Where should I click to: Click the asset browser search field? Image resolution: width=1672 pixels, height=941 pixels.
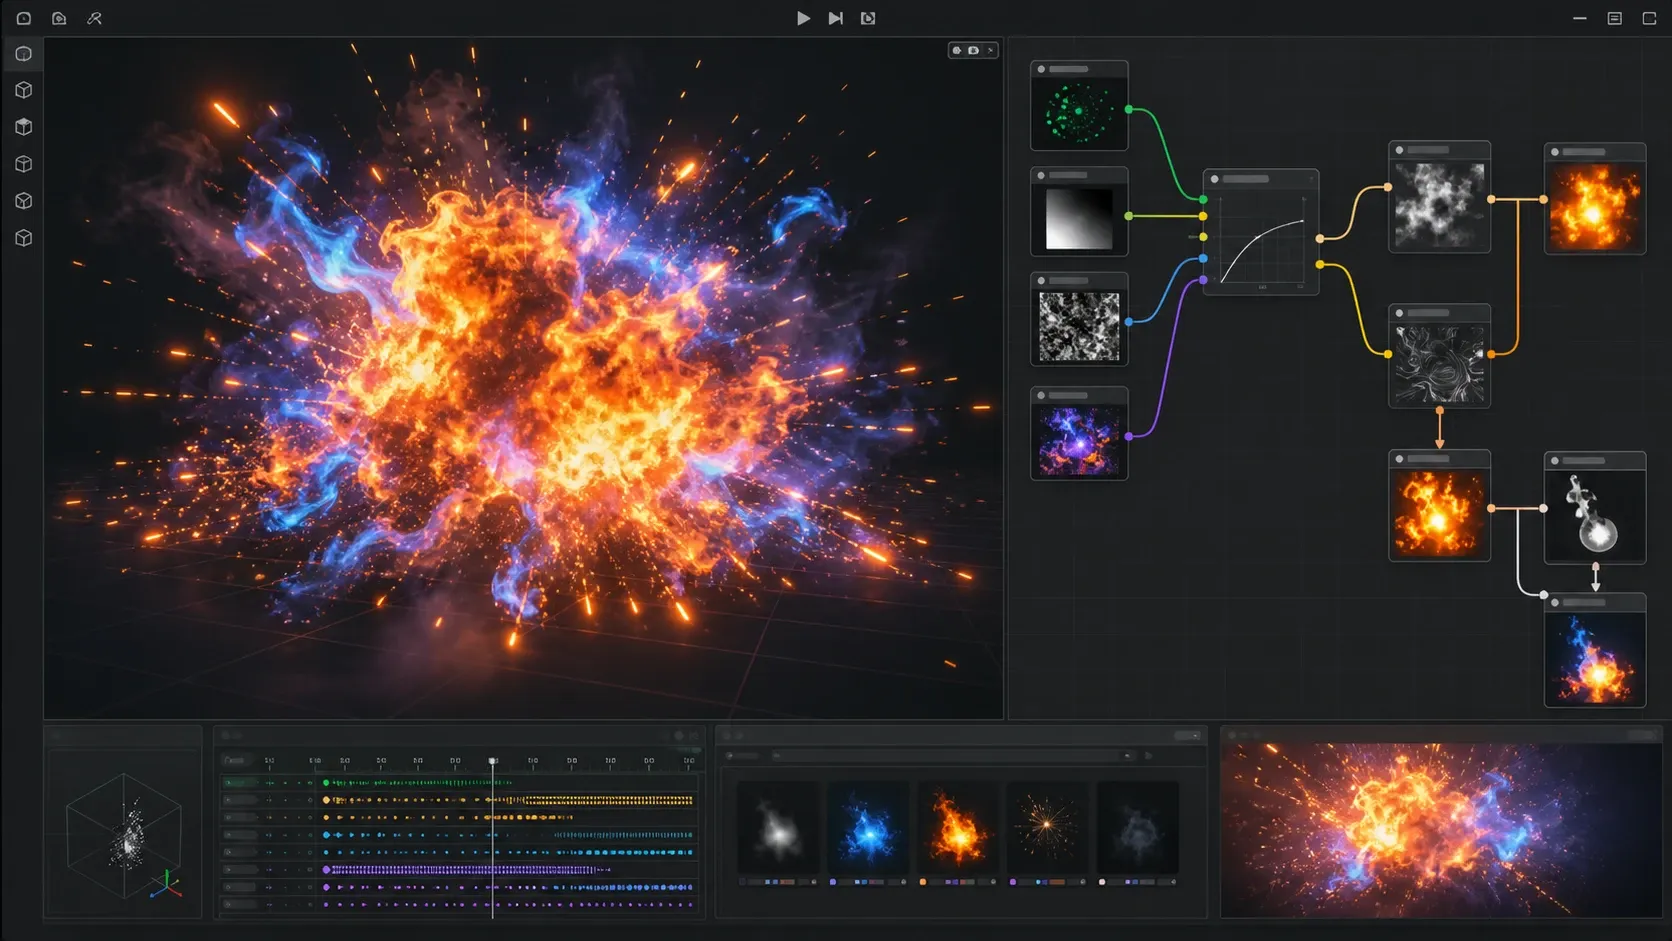[953, 756]
